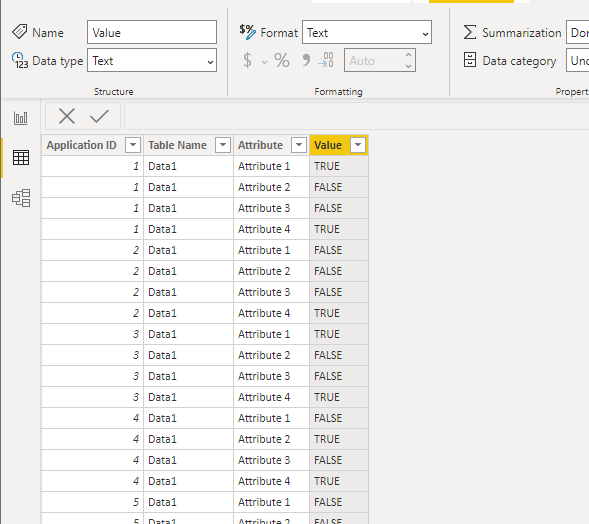The width and height of the screenshot is (589, 524).
Task: Switch to the Data view icon
Action: 21,157
